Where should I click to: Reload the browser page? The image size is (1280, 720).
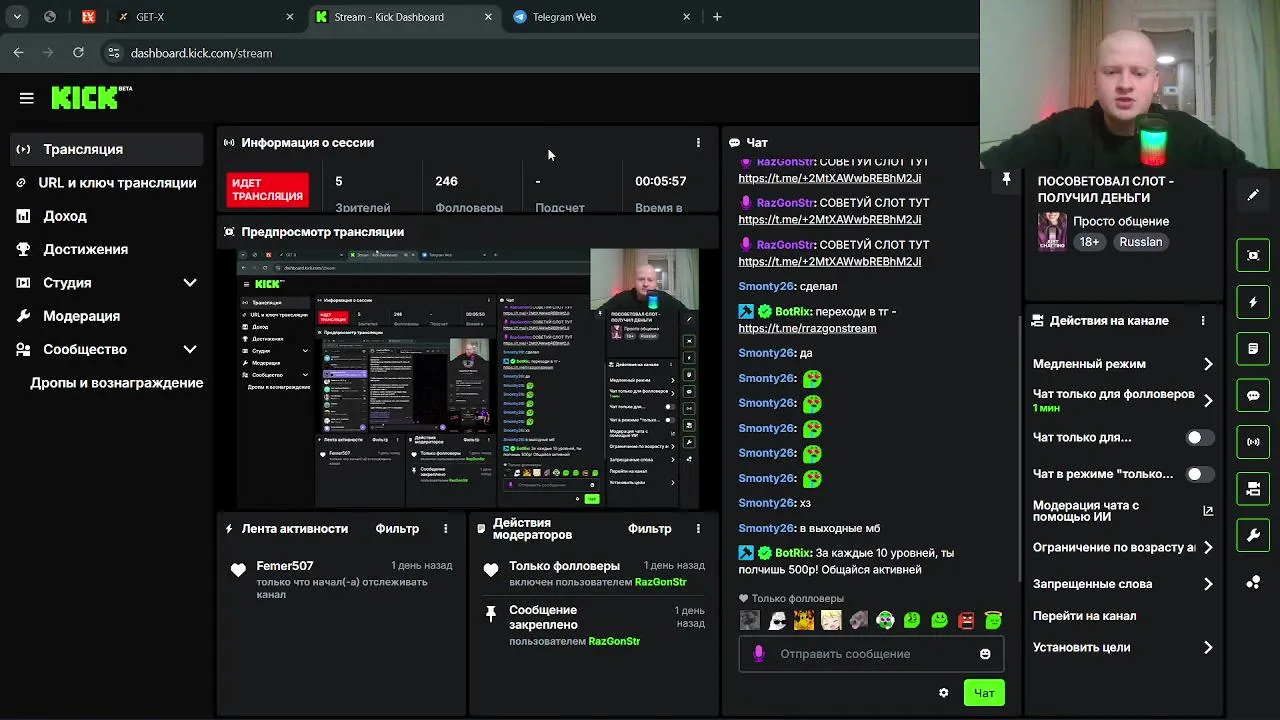(x=78, y=53)
